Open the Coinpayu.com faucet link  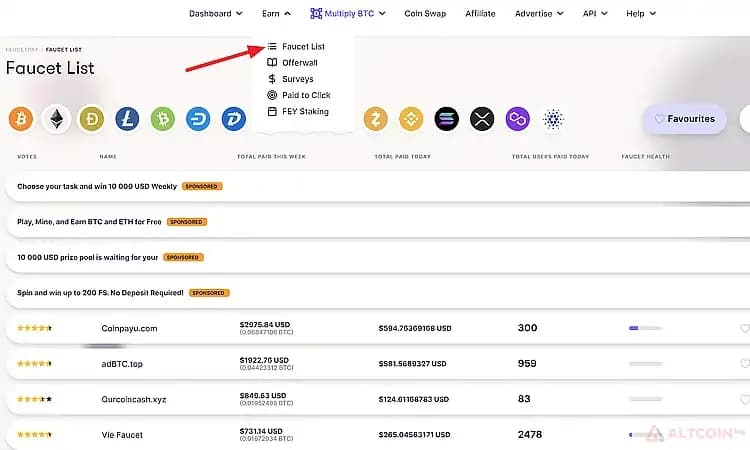(x=129, y=329)
